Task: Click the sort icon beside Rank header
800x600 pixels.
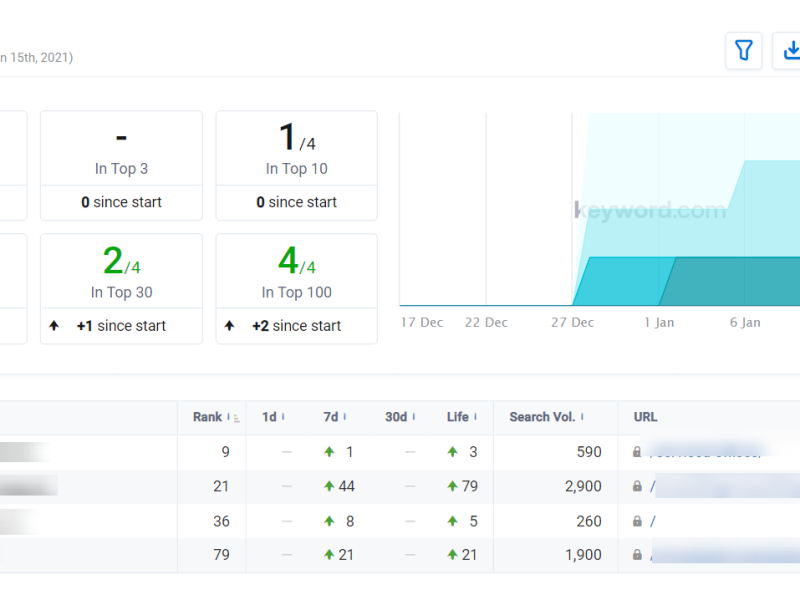Action: click(234, 418)
